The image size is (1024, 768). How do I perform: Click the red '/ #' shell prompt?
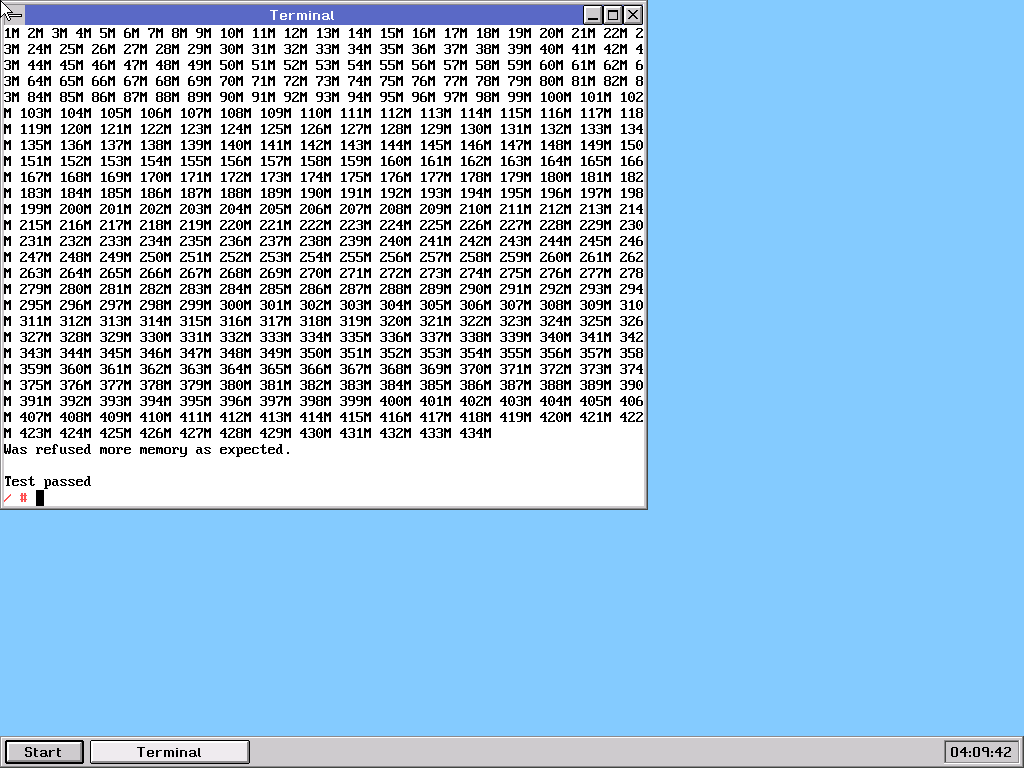pyautogui.click(x=15, y=498)
